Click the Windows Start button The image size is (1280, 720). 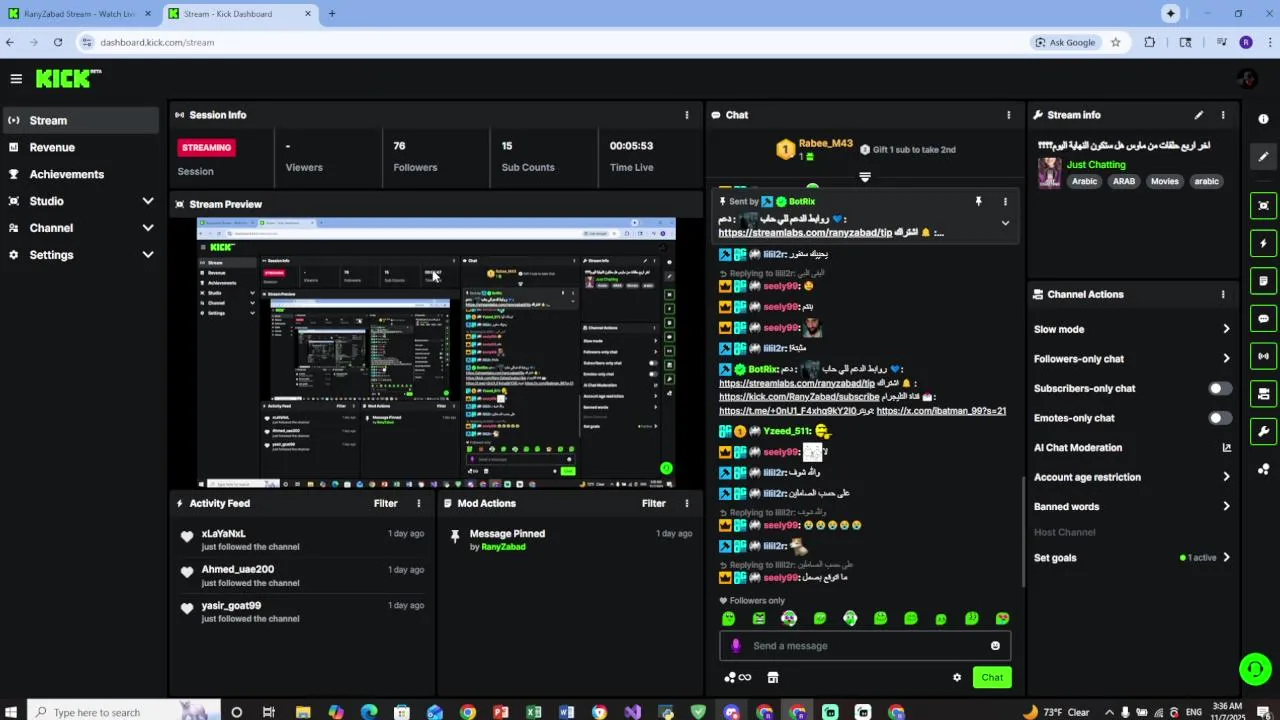coord(12,712)
